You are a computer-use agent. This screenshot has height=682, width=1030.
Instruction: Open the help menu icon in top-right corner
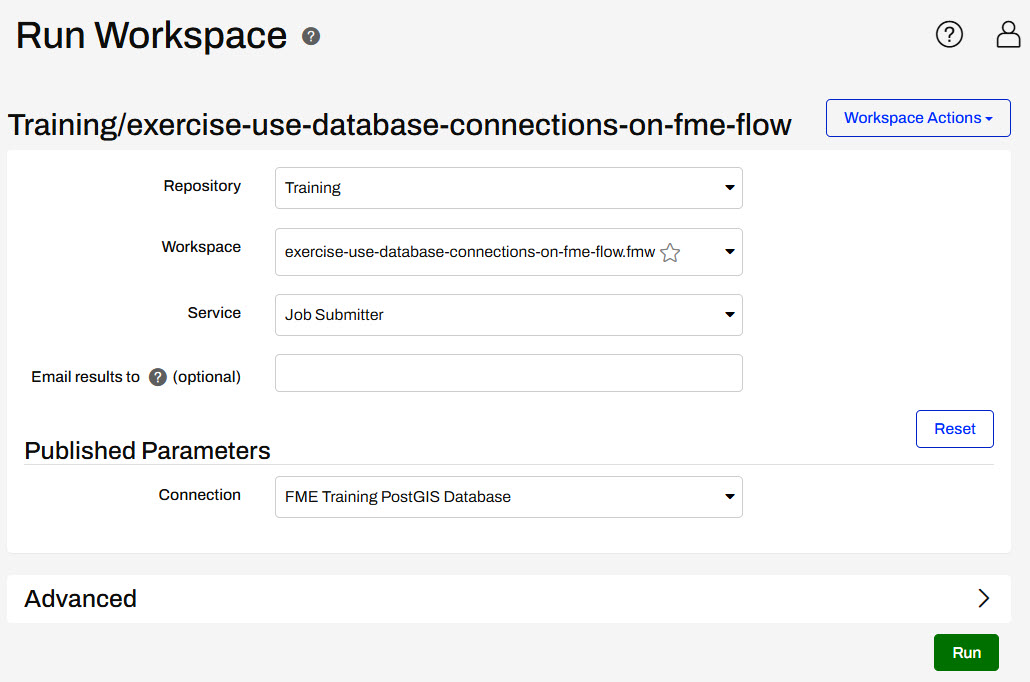click(x=948, y=35)
